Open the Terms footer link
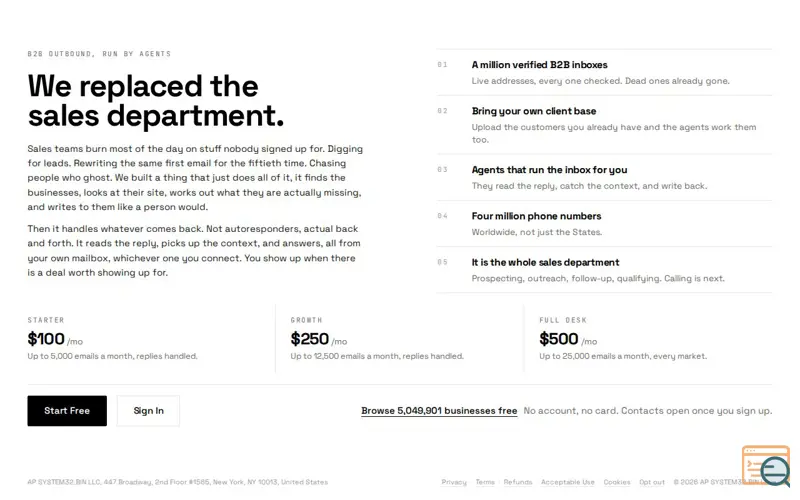The height and width of the screenshot is (500, 800). (485, 482)
